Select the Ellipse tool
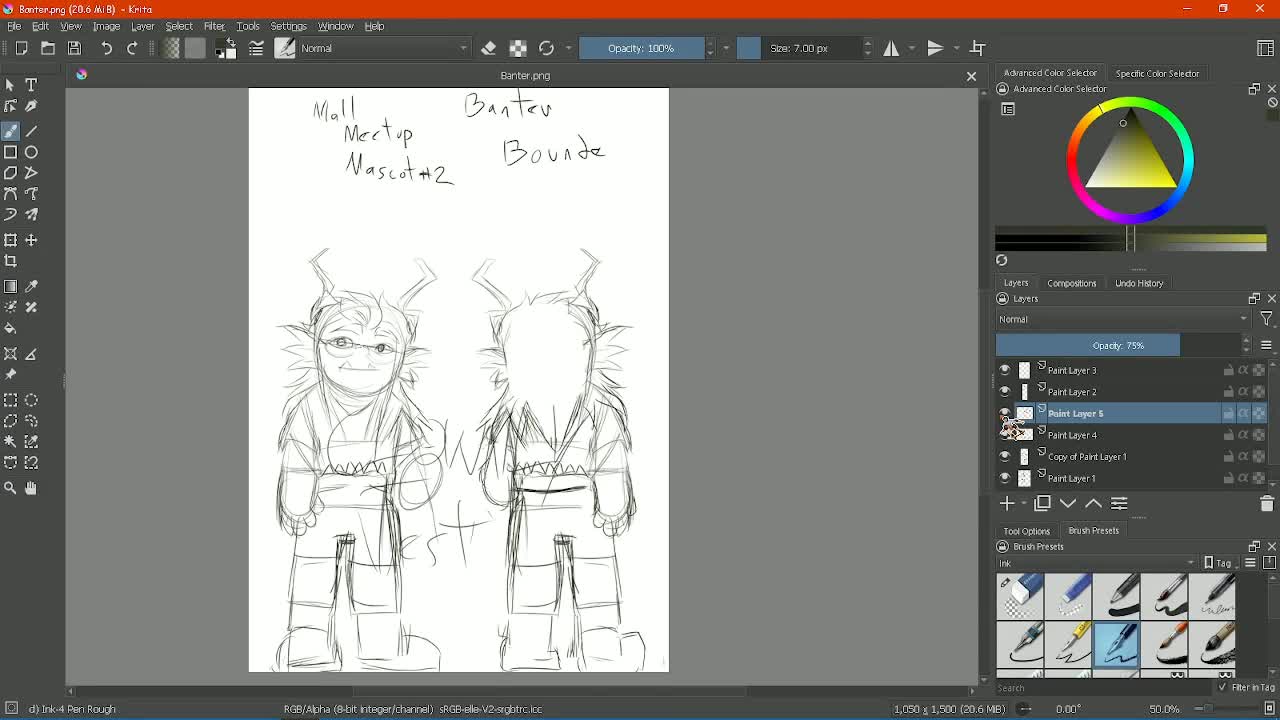1280x720 pixels. pos(31,152)
